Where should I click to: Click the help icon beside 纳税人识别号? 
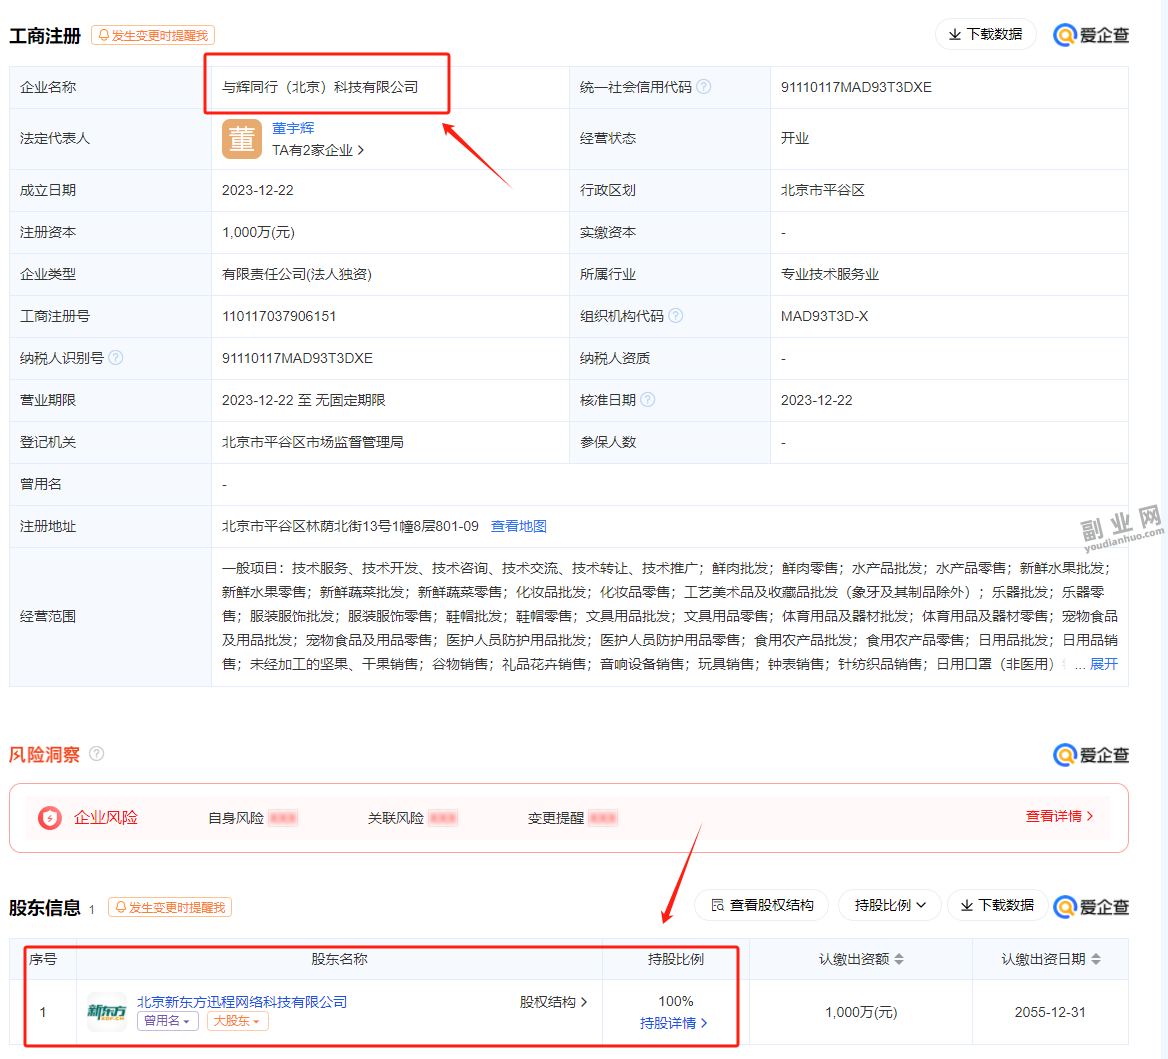(x=115, y=358)
